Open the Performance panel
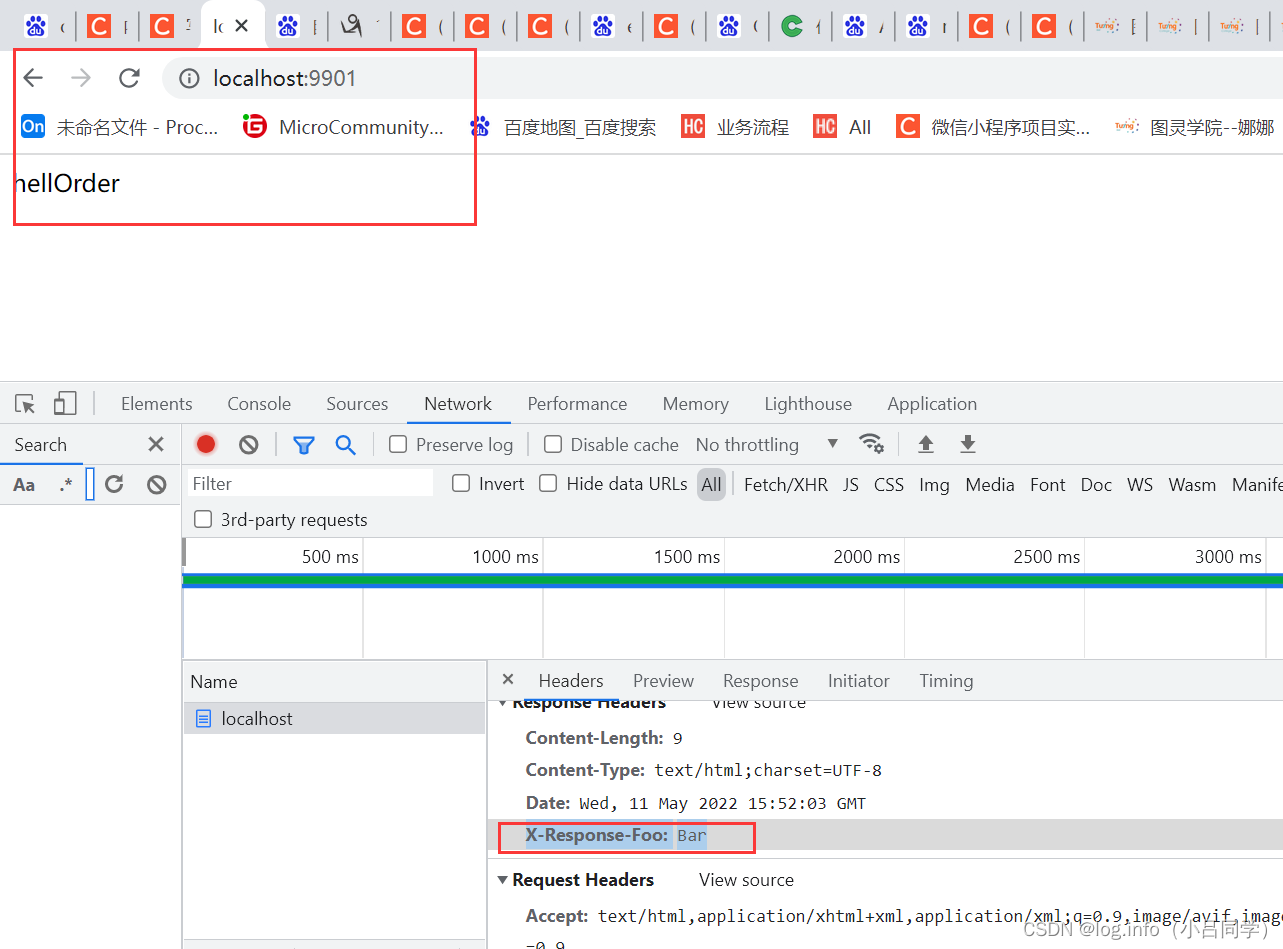Screen dimensions: 1283x949 [577, 404]
